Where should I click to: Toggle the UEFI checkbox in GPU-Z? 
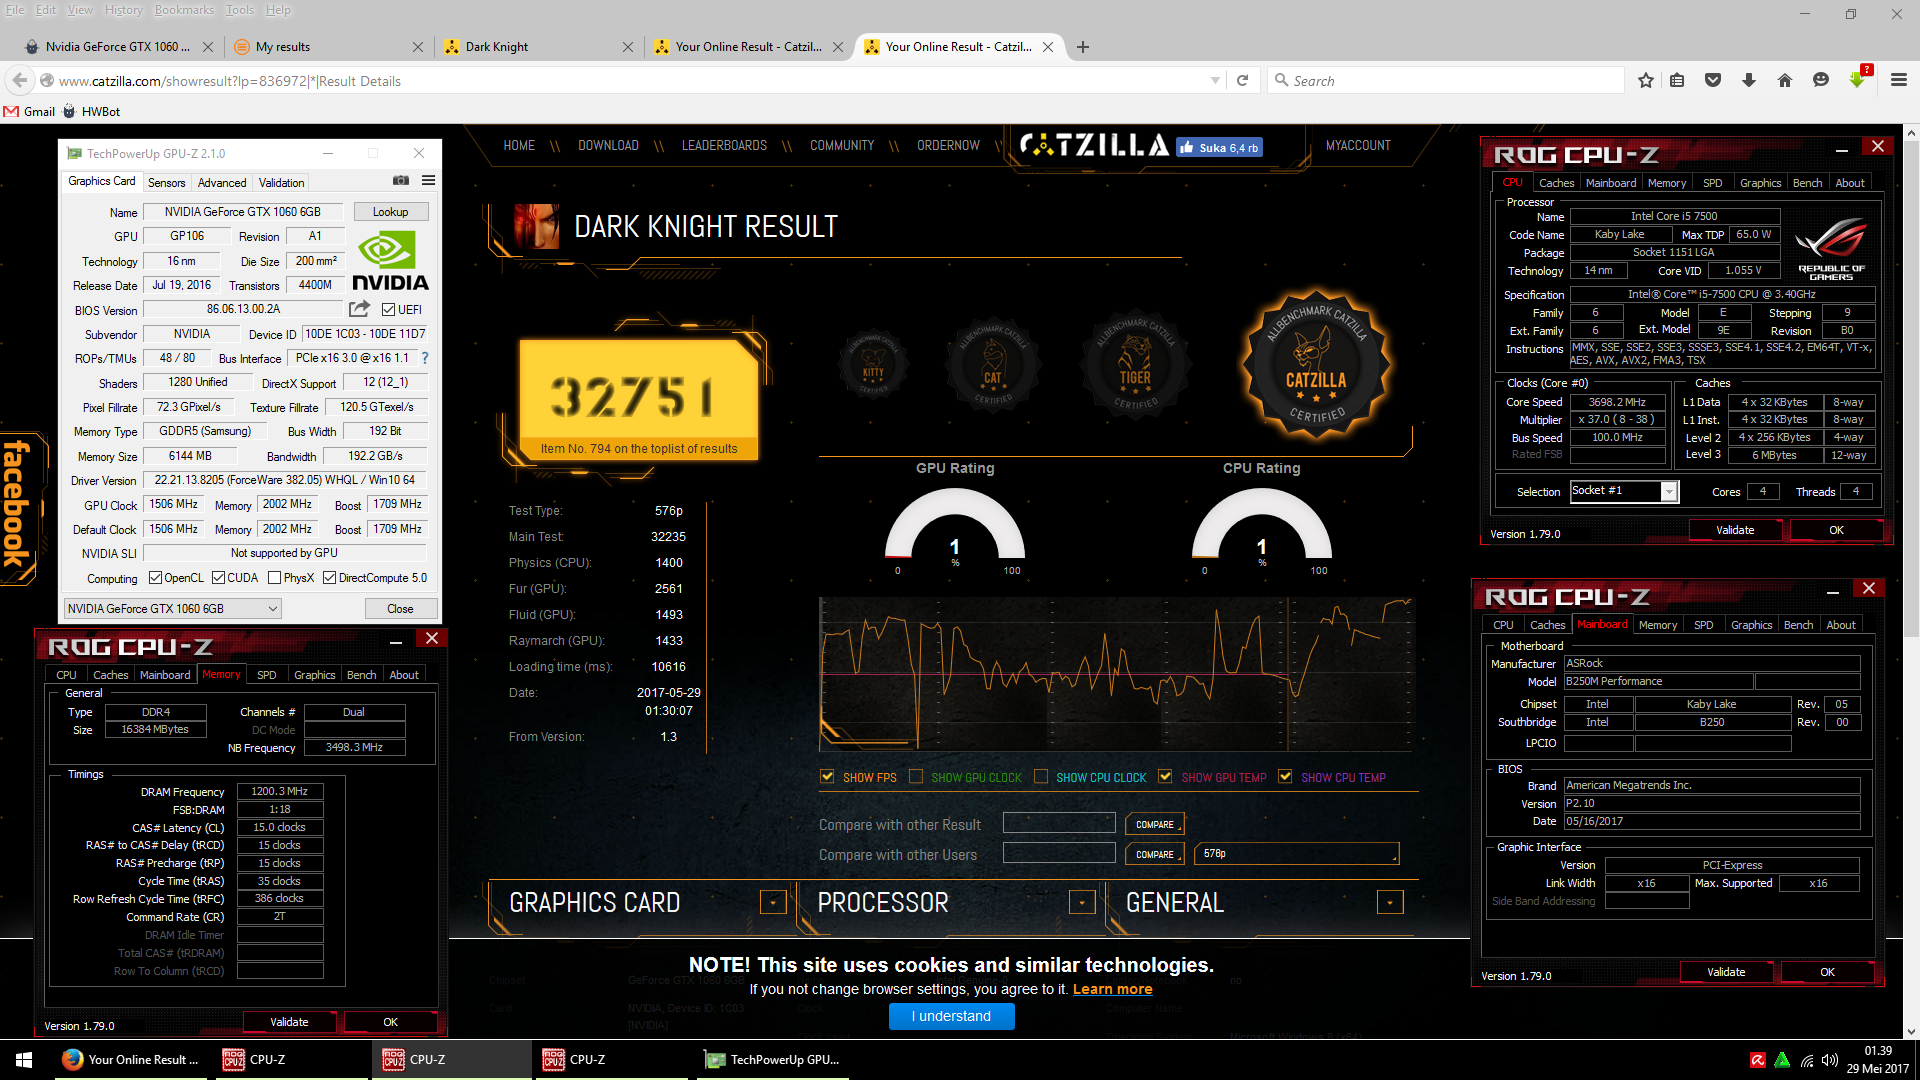pyautogui.click(x=388, y=310)
